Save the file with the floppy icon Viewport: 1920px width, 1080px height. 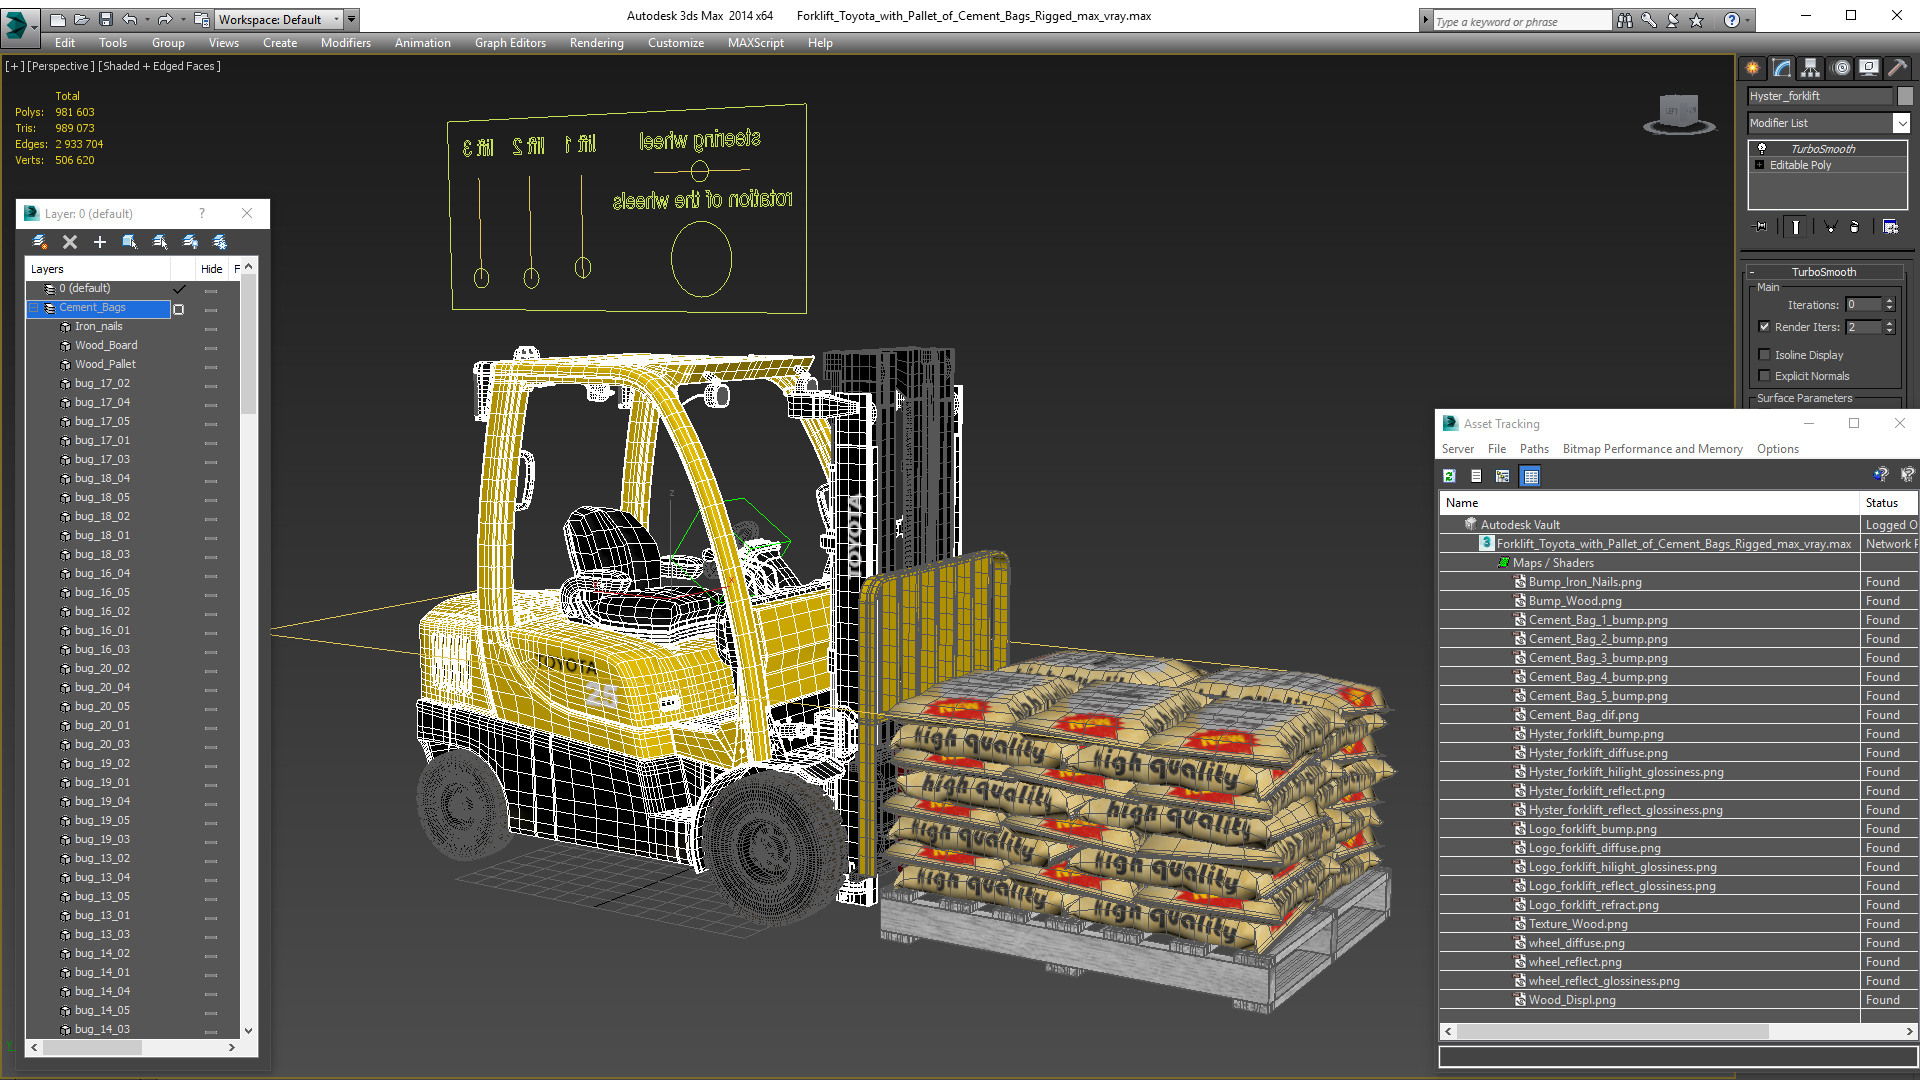pyautogui.click(x=105, y=19)
